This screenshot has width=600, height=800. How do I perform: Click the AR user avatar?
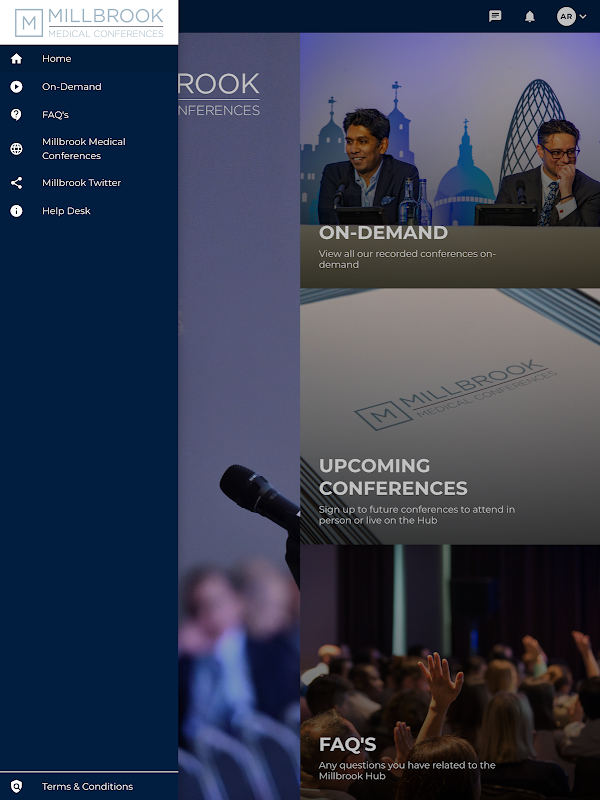click(566, 16)
